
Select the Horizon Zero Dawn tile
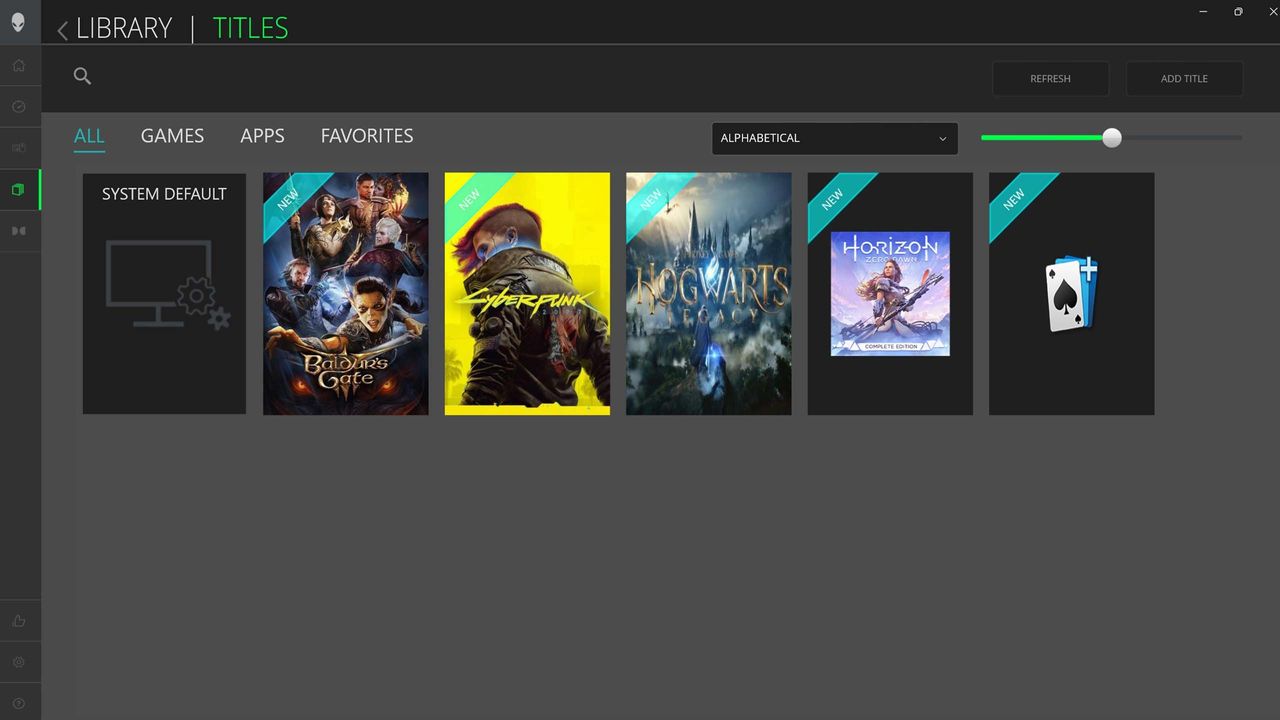[x=890, y=293]
